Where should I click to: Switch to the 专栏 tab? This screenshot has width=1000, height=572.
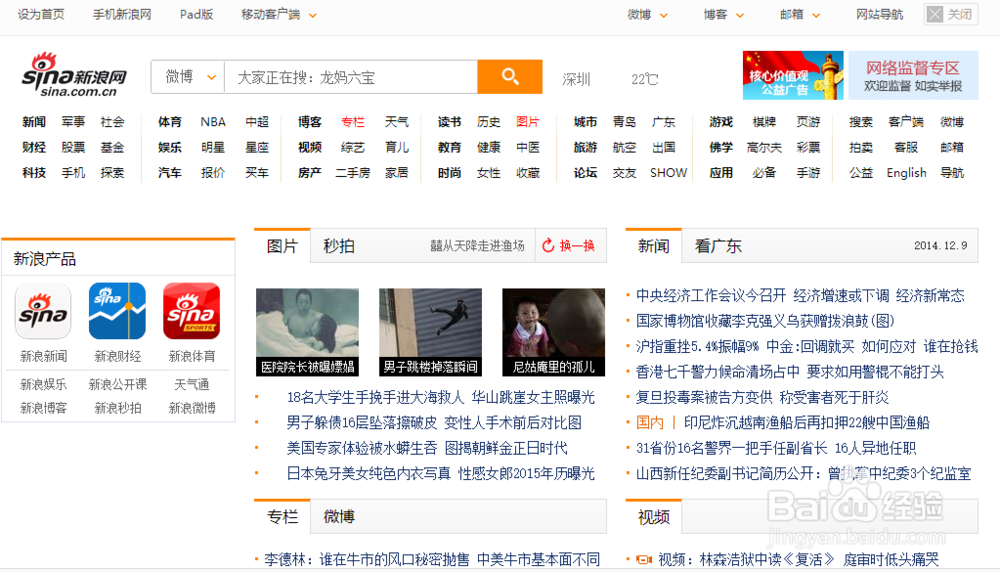point(282,517)
